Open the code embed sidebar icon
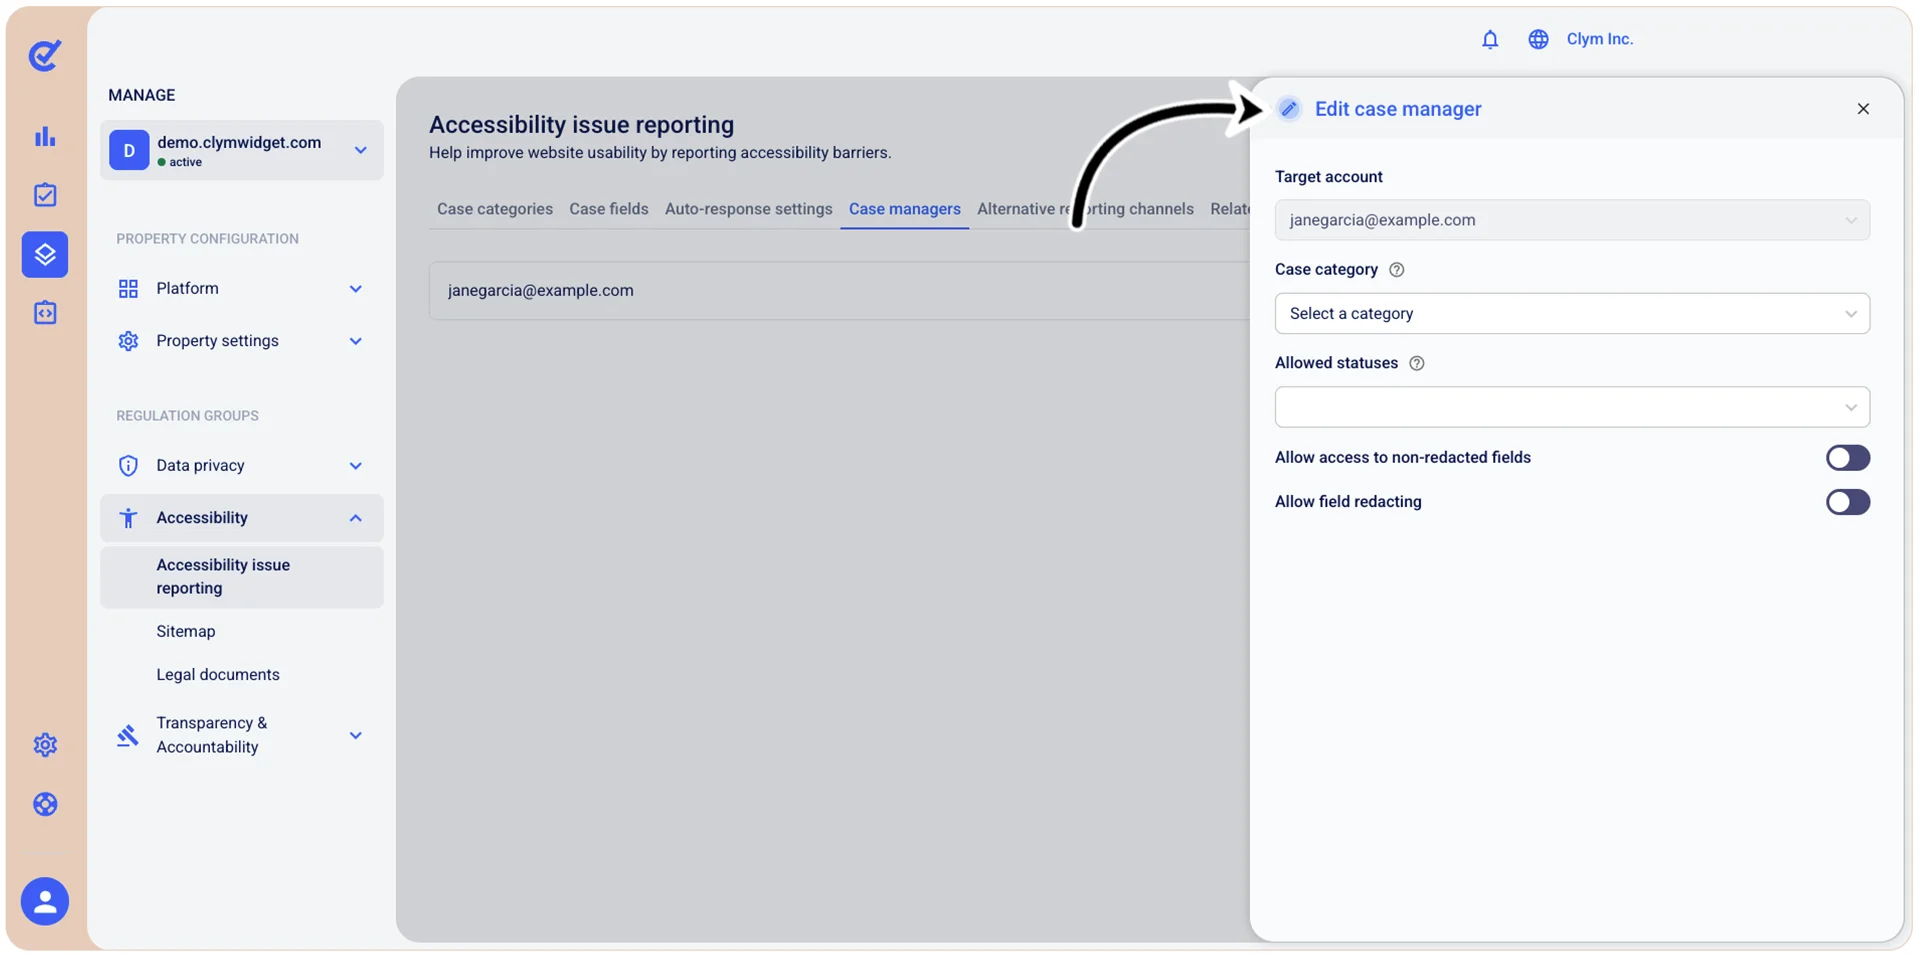The image size is (1917, 955). (x=45, y=313)
